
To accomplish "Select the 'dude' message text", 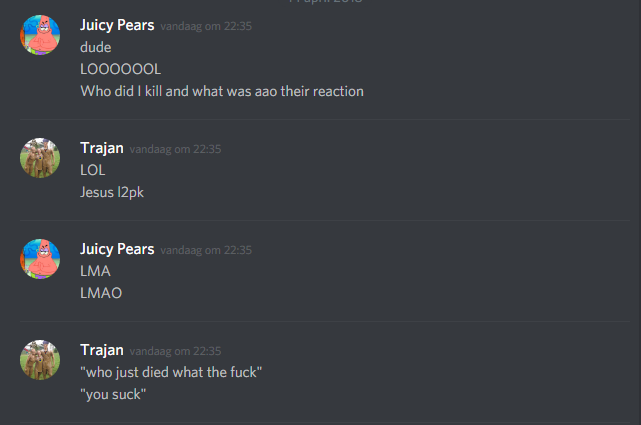I will (96, 47).
